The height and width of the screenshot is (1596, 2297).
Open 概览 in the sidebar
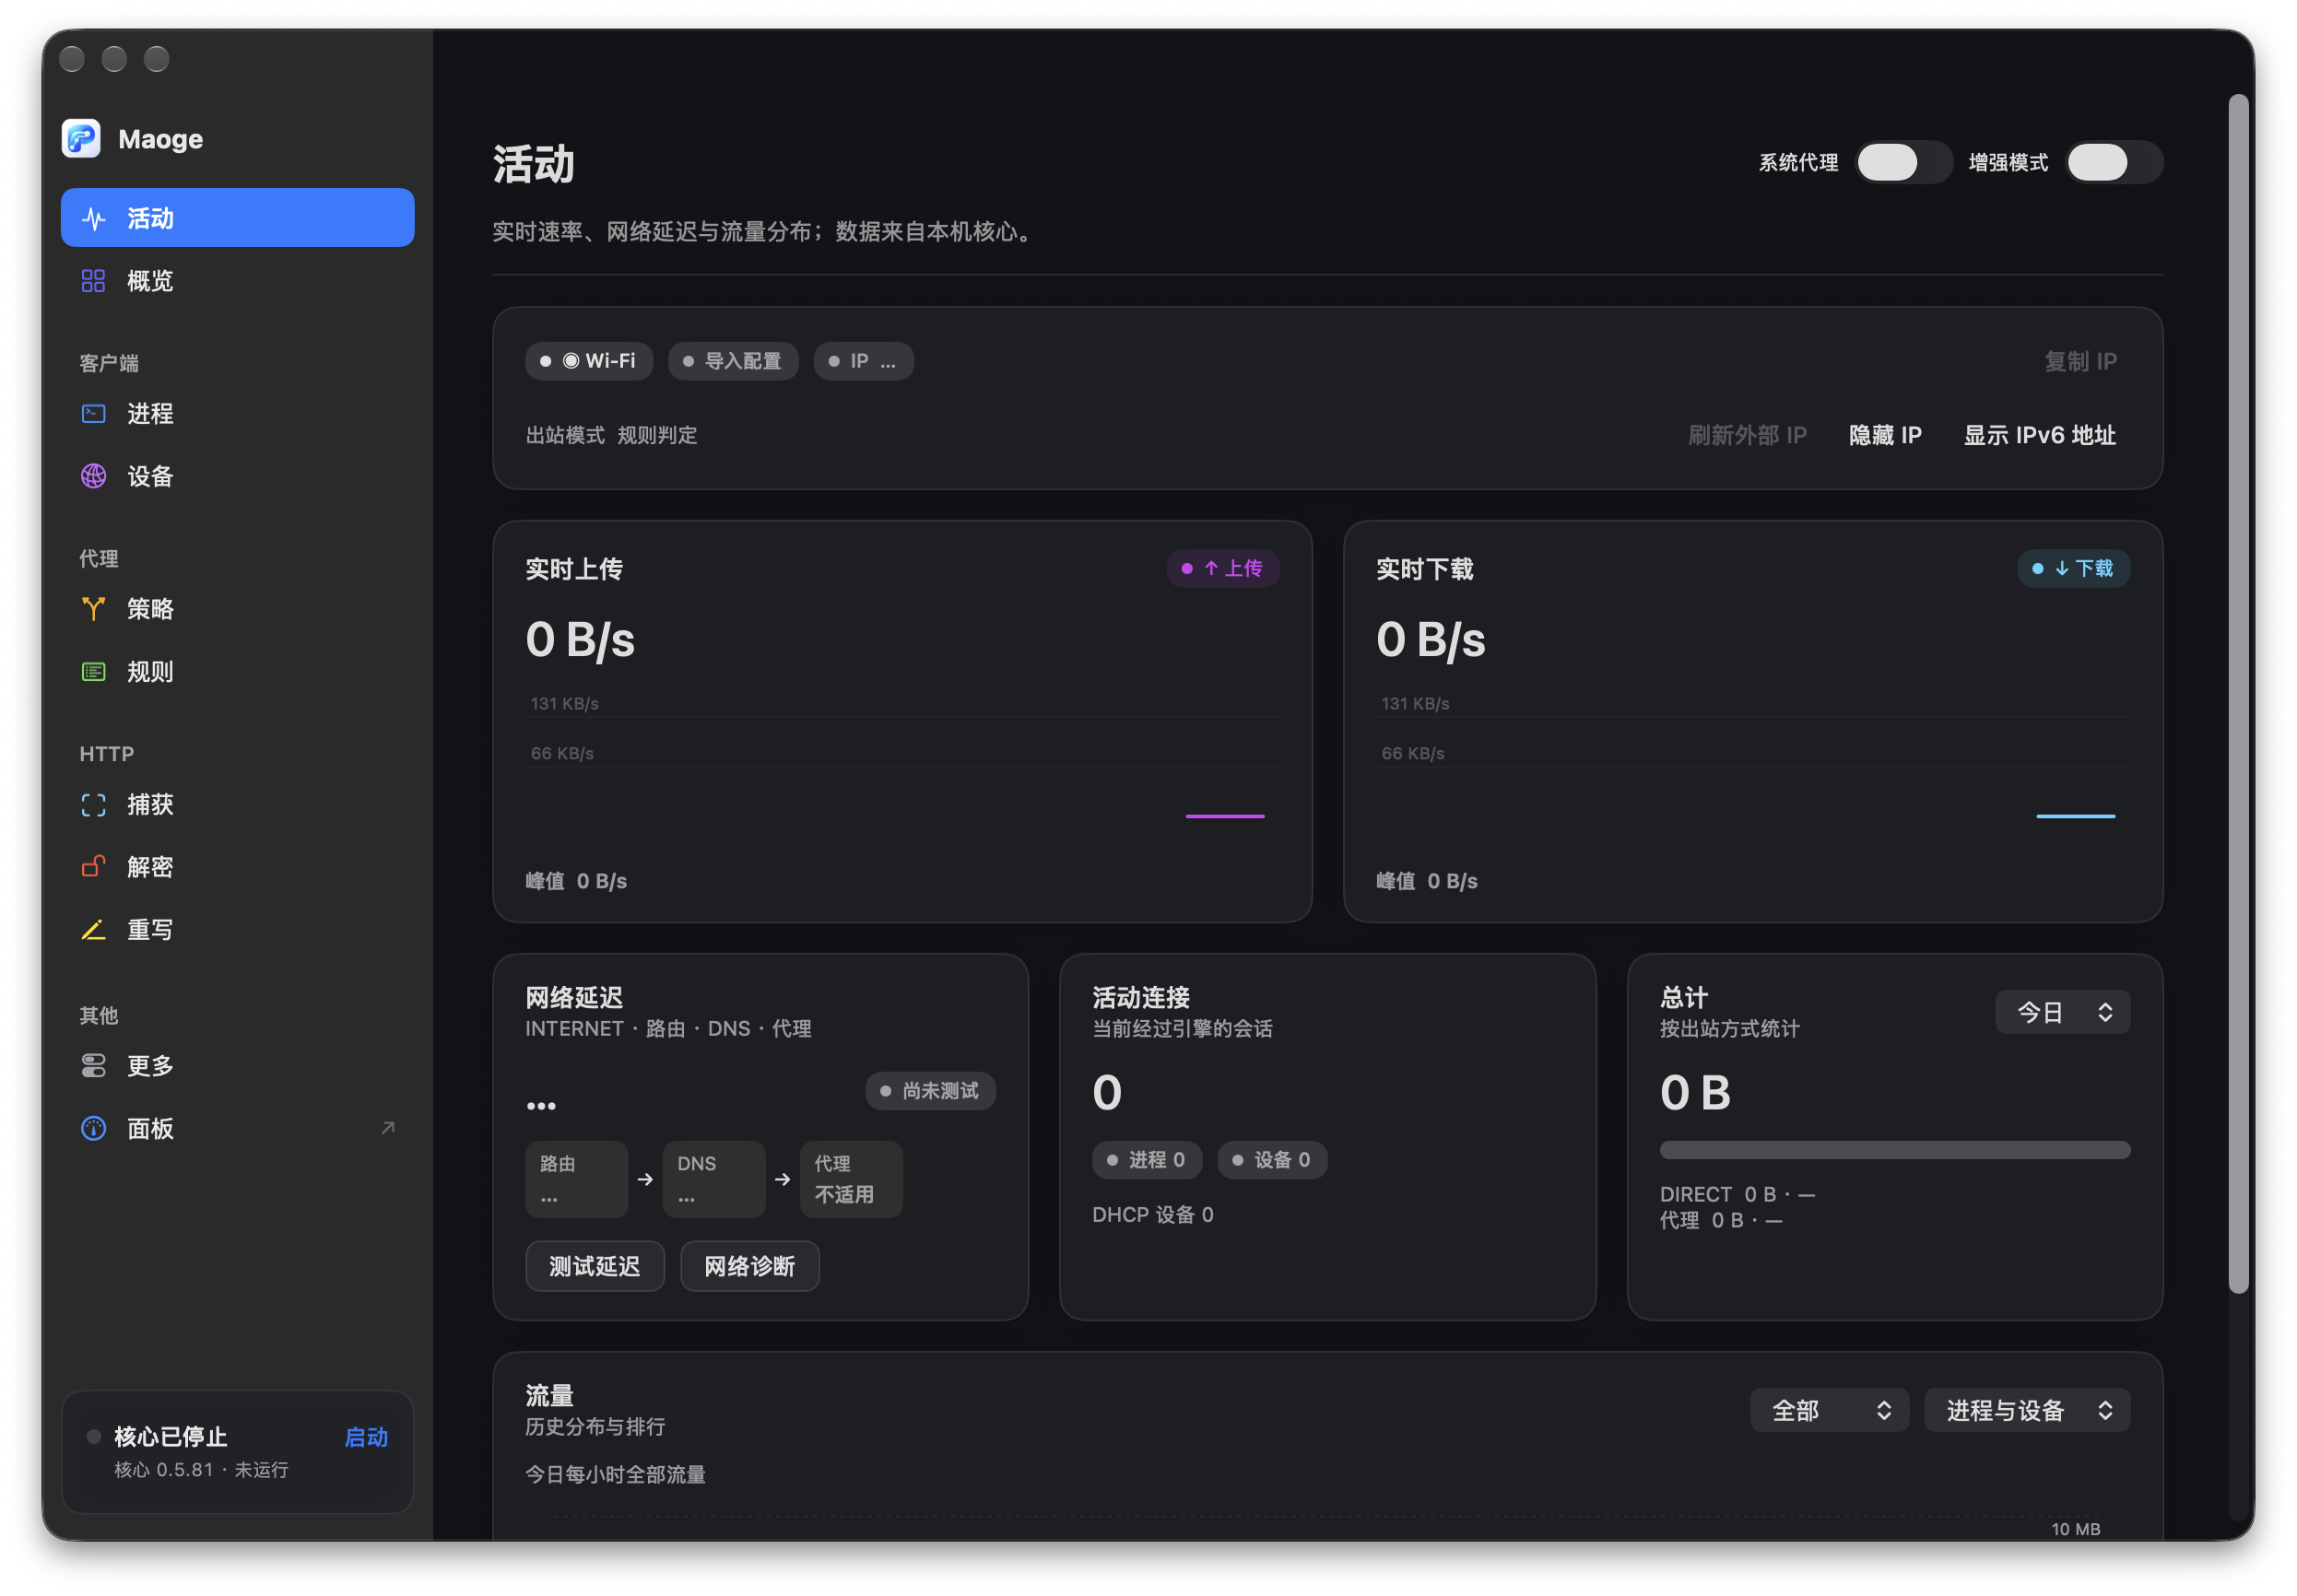pos(237,281)
